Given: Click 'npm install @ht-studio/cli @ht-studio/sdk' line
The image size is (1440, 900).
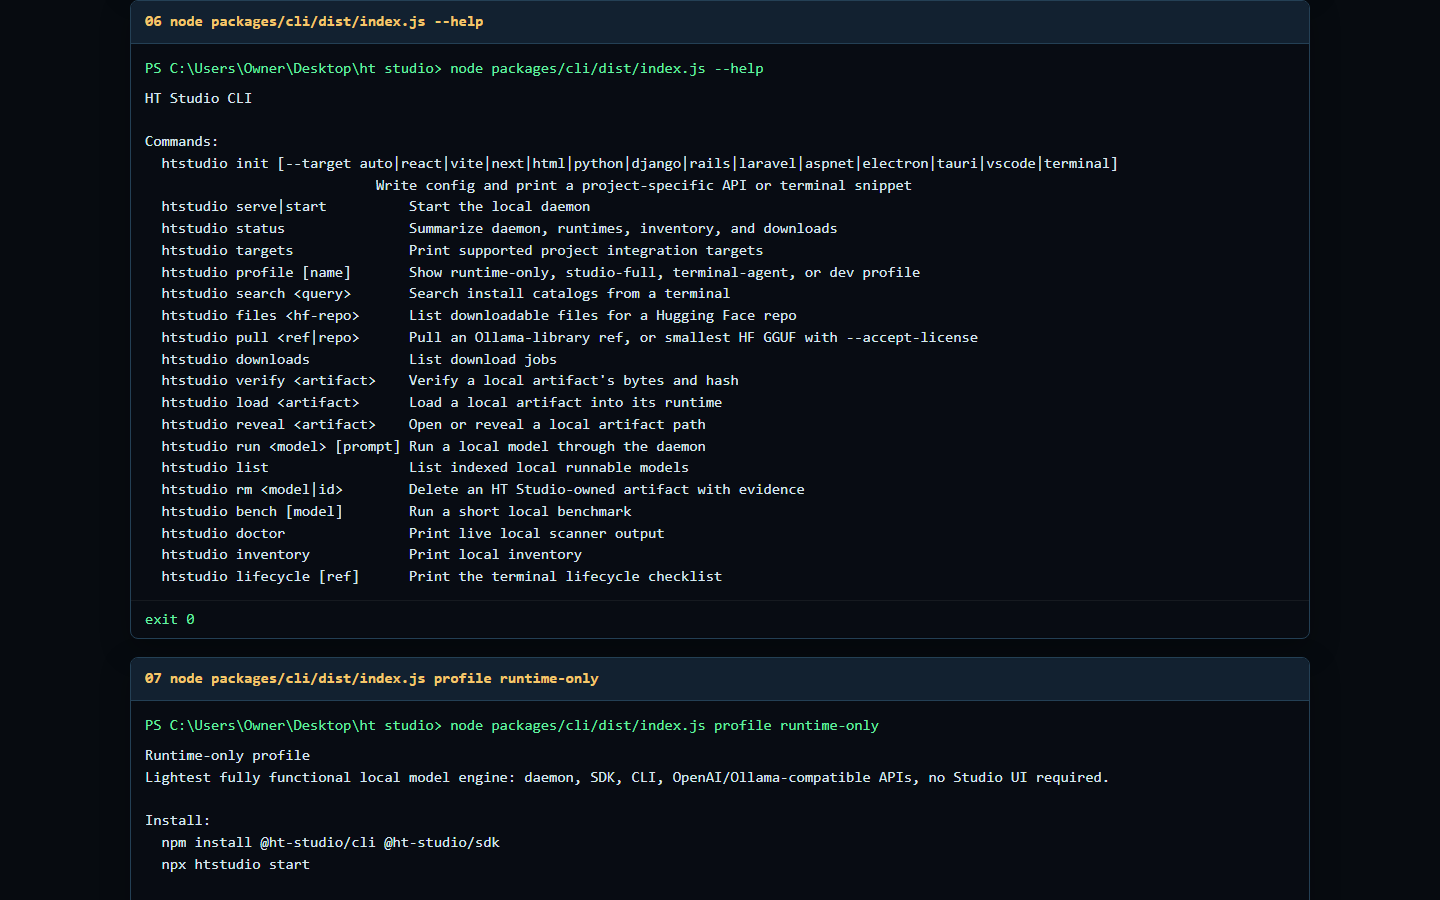Looking at the screenshot, I should [330, 842].
